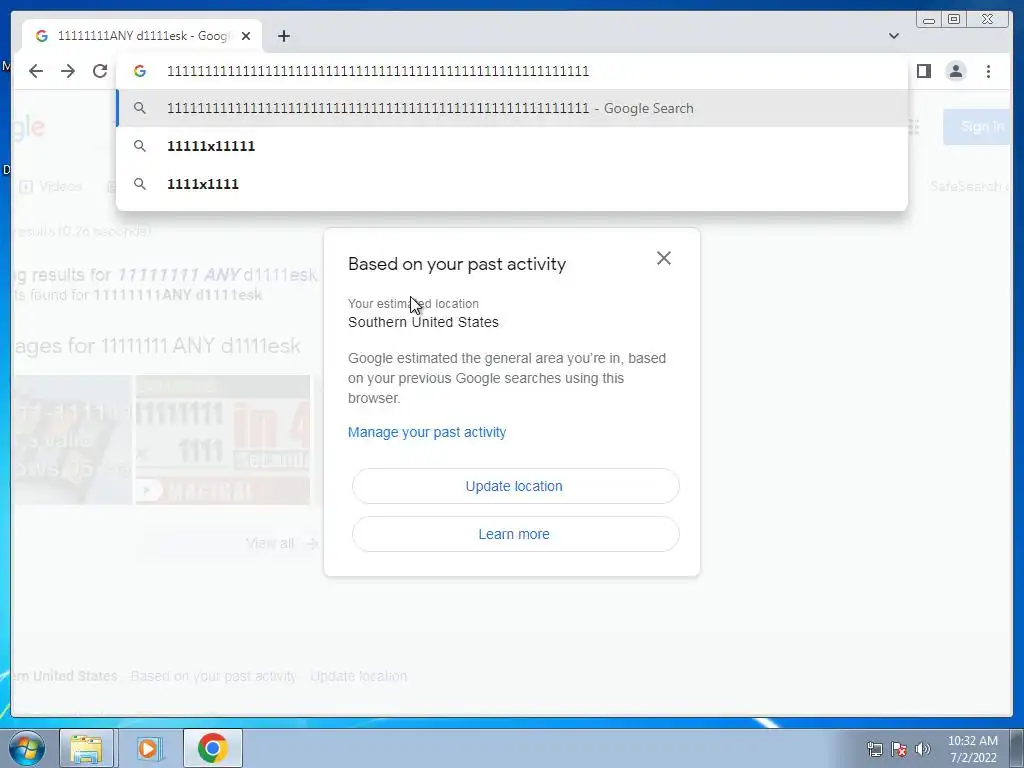The image size is (1024, 768).
Task: Click the Google G icon in the address bar
Action: (x=140, y=71)
